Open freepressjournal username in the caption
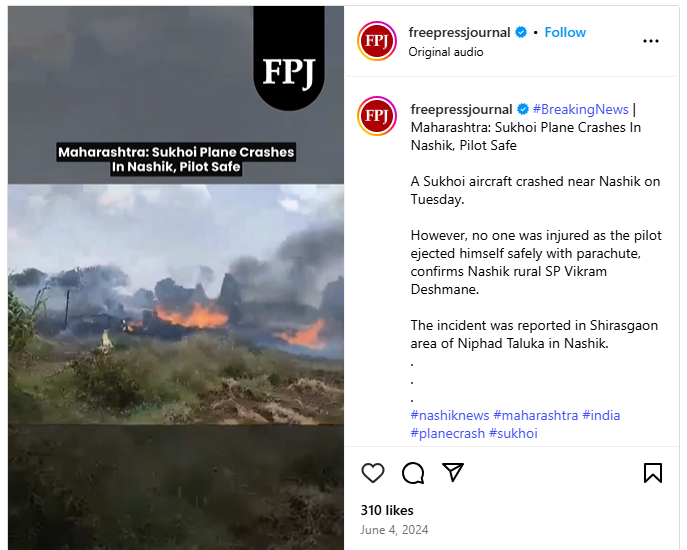 pos(461,109)
